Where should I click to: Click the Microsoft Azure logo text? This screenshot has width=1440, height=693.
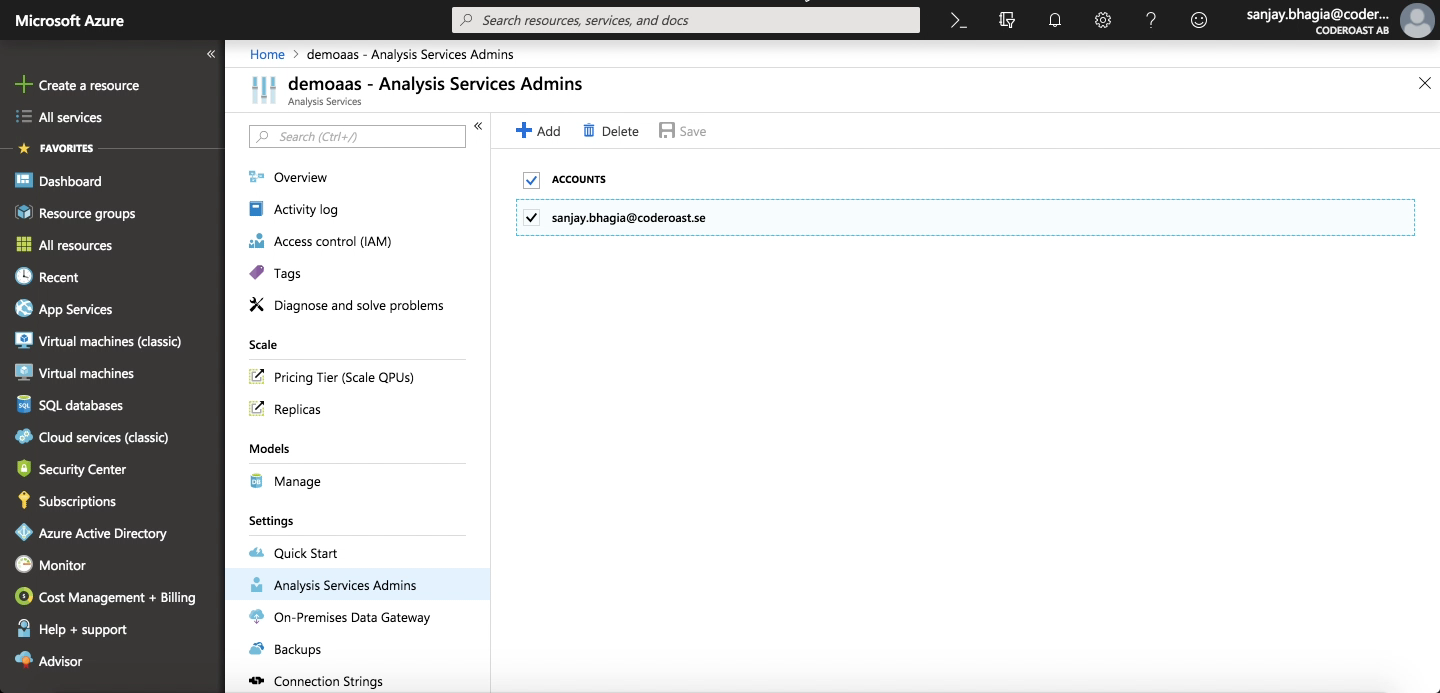(x=70, y=20)
